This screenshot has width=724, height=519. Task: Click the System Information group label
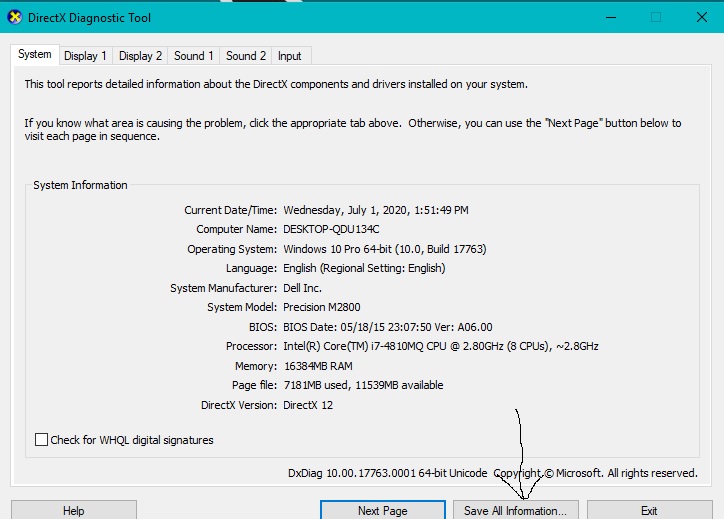tap(80, 185)
